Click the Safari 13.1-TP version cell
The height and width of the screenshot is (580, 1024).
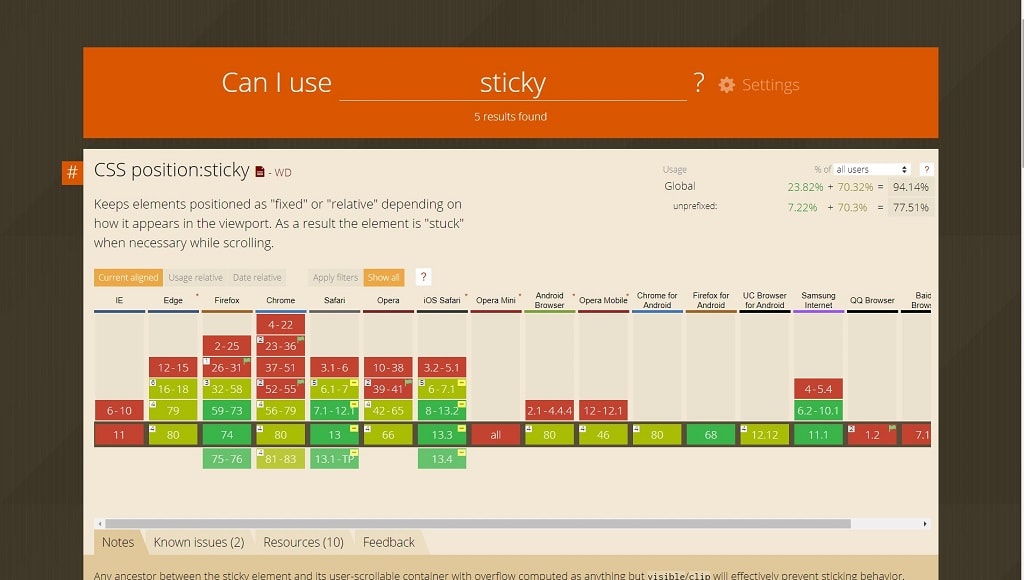[x=334, y=459]
